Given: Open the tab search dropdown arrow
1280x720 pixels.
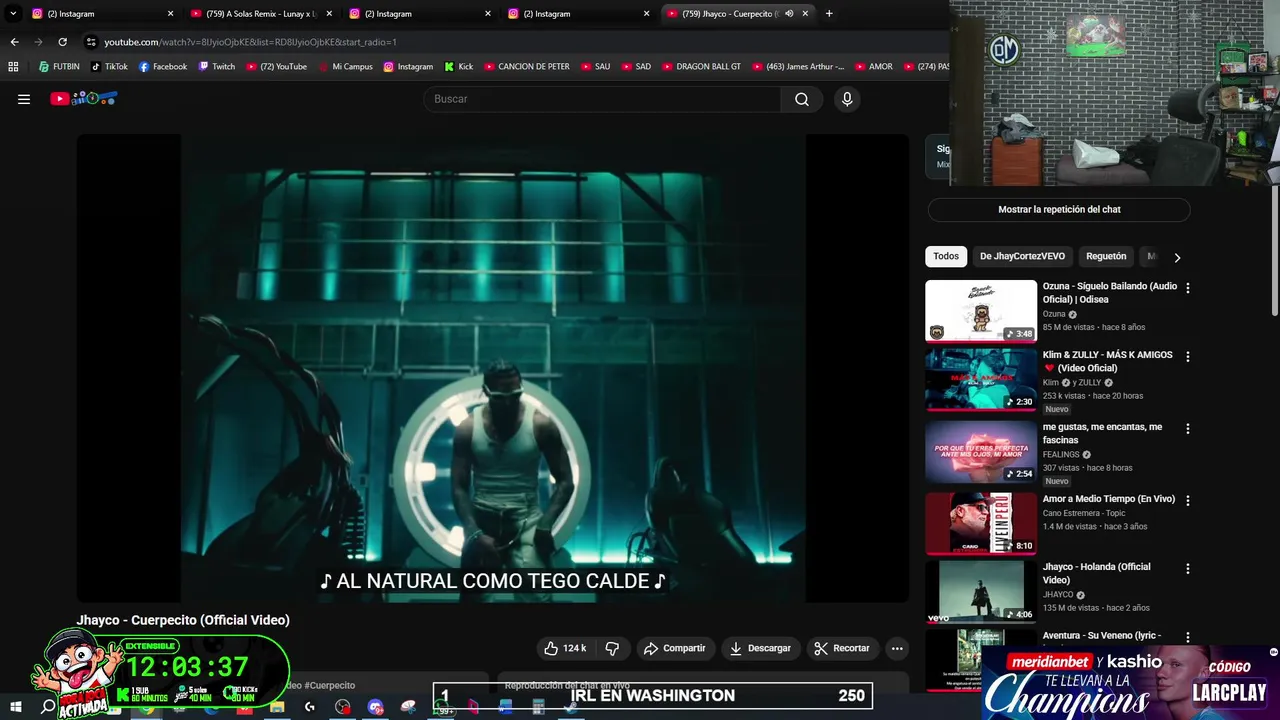Looking at the screenshot, I should click(x=13, y=14).
